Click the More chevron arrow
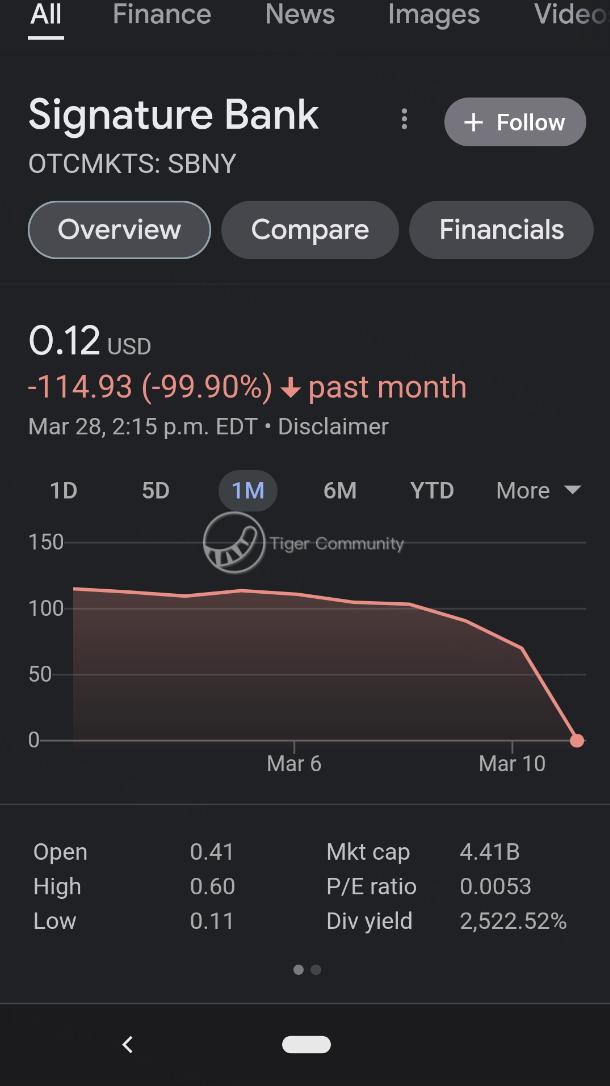The width and height of the screenshot is (610, 1086). coord(571,491)
